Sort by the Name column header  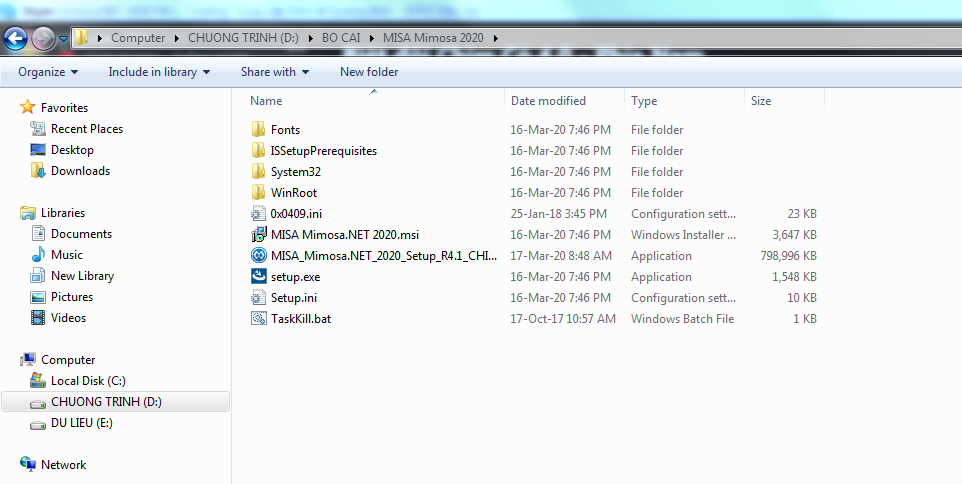pyautogui.click(x=266, y=101)
